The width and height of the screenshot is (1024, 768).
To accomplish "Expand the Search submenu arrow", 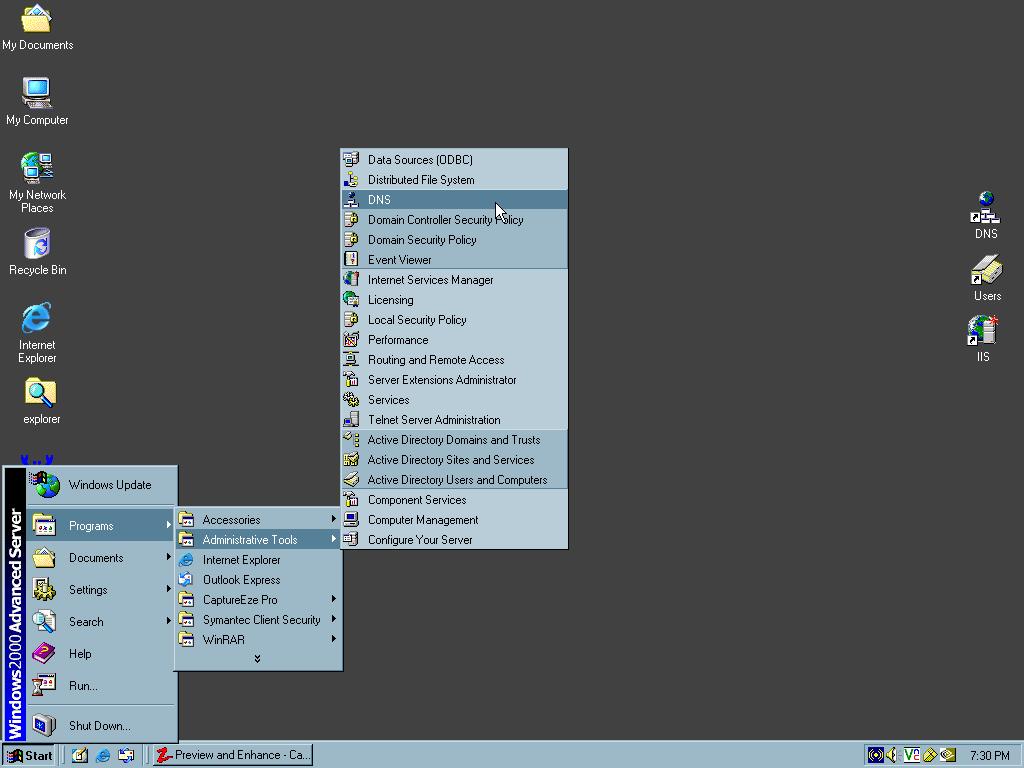I will [168, 621].
